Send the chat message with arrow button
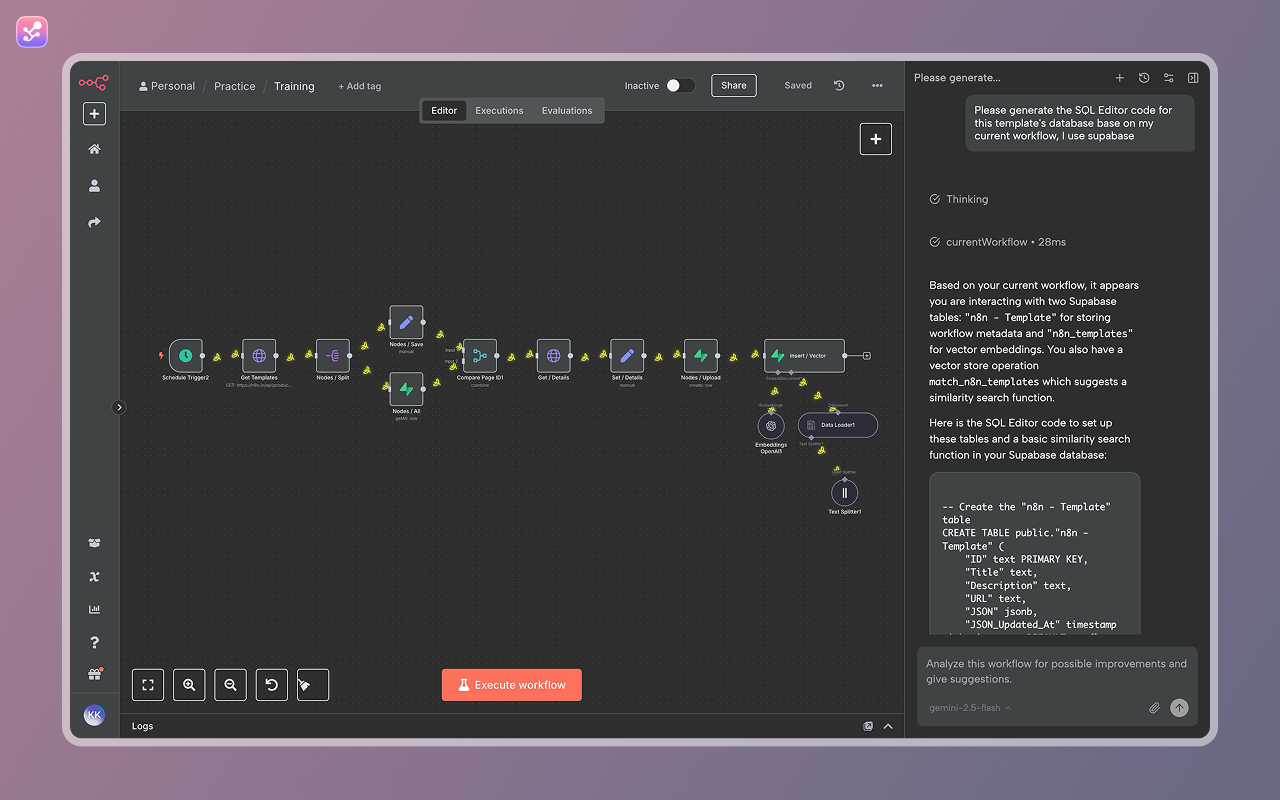Screen dimensions: 1280x800 (x=1180, y=708)
